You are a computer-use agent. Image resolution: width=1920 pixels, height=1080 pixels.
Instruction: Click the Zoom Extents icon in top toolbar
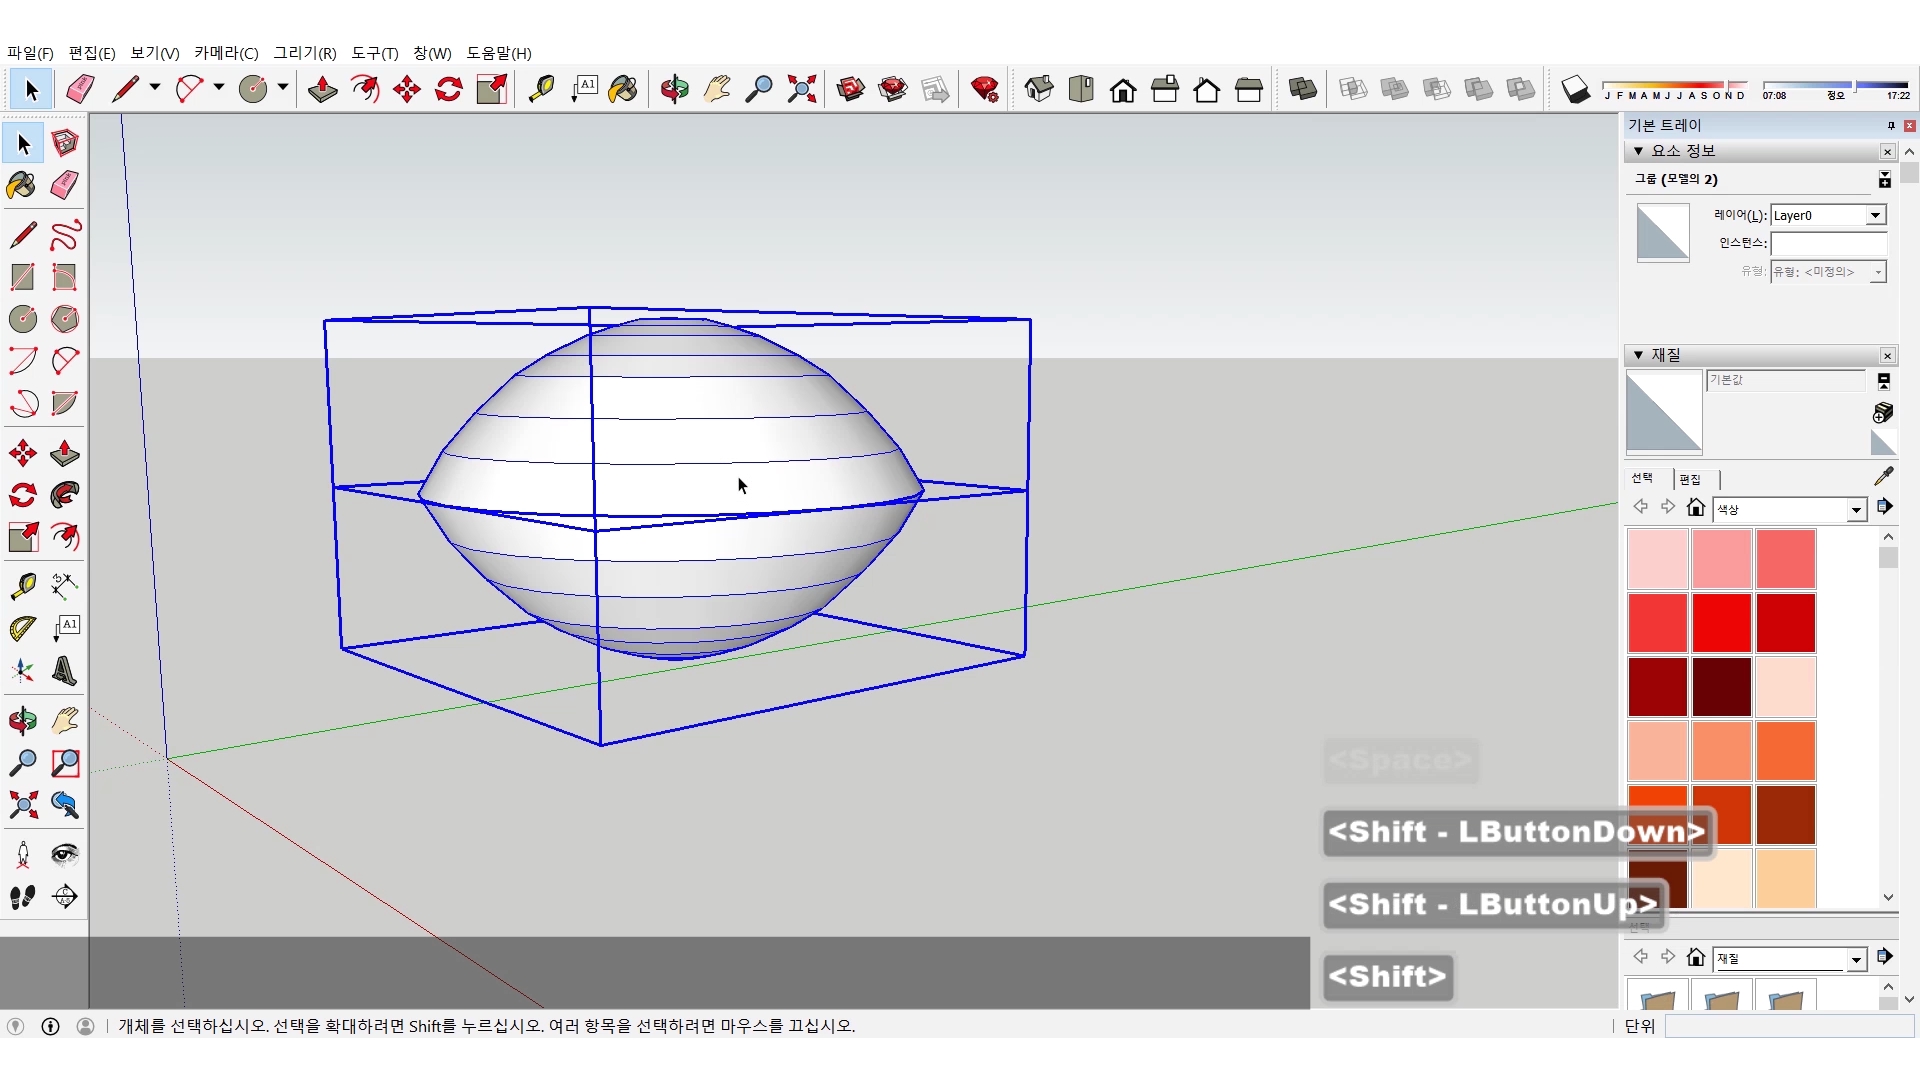coord(801,90)
